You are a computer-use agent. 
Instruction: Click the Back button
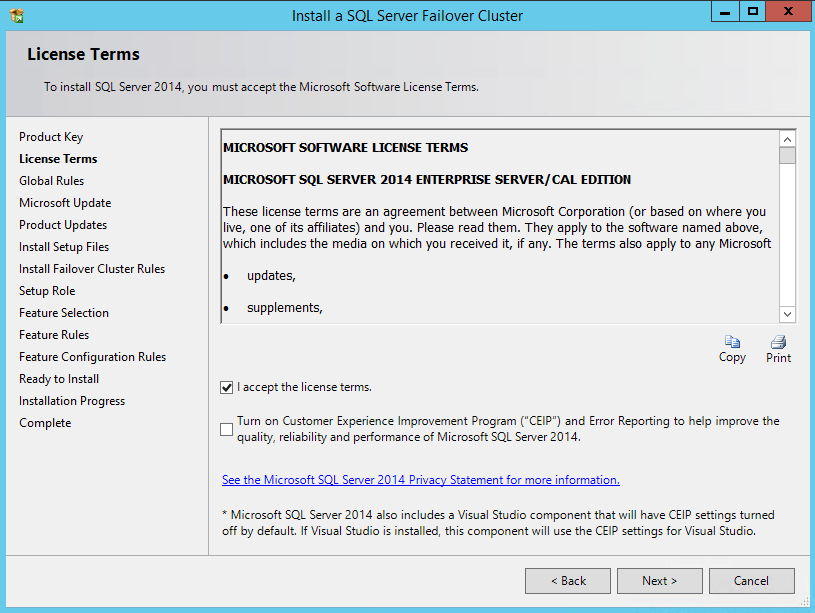tap(567, 580)
